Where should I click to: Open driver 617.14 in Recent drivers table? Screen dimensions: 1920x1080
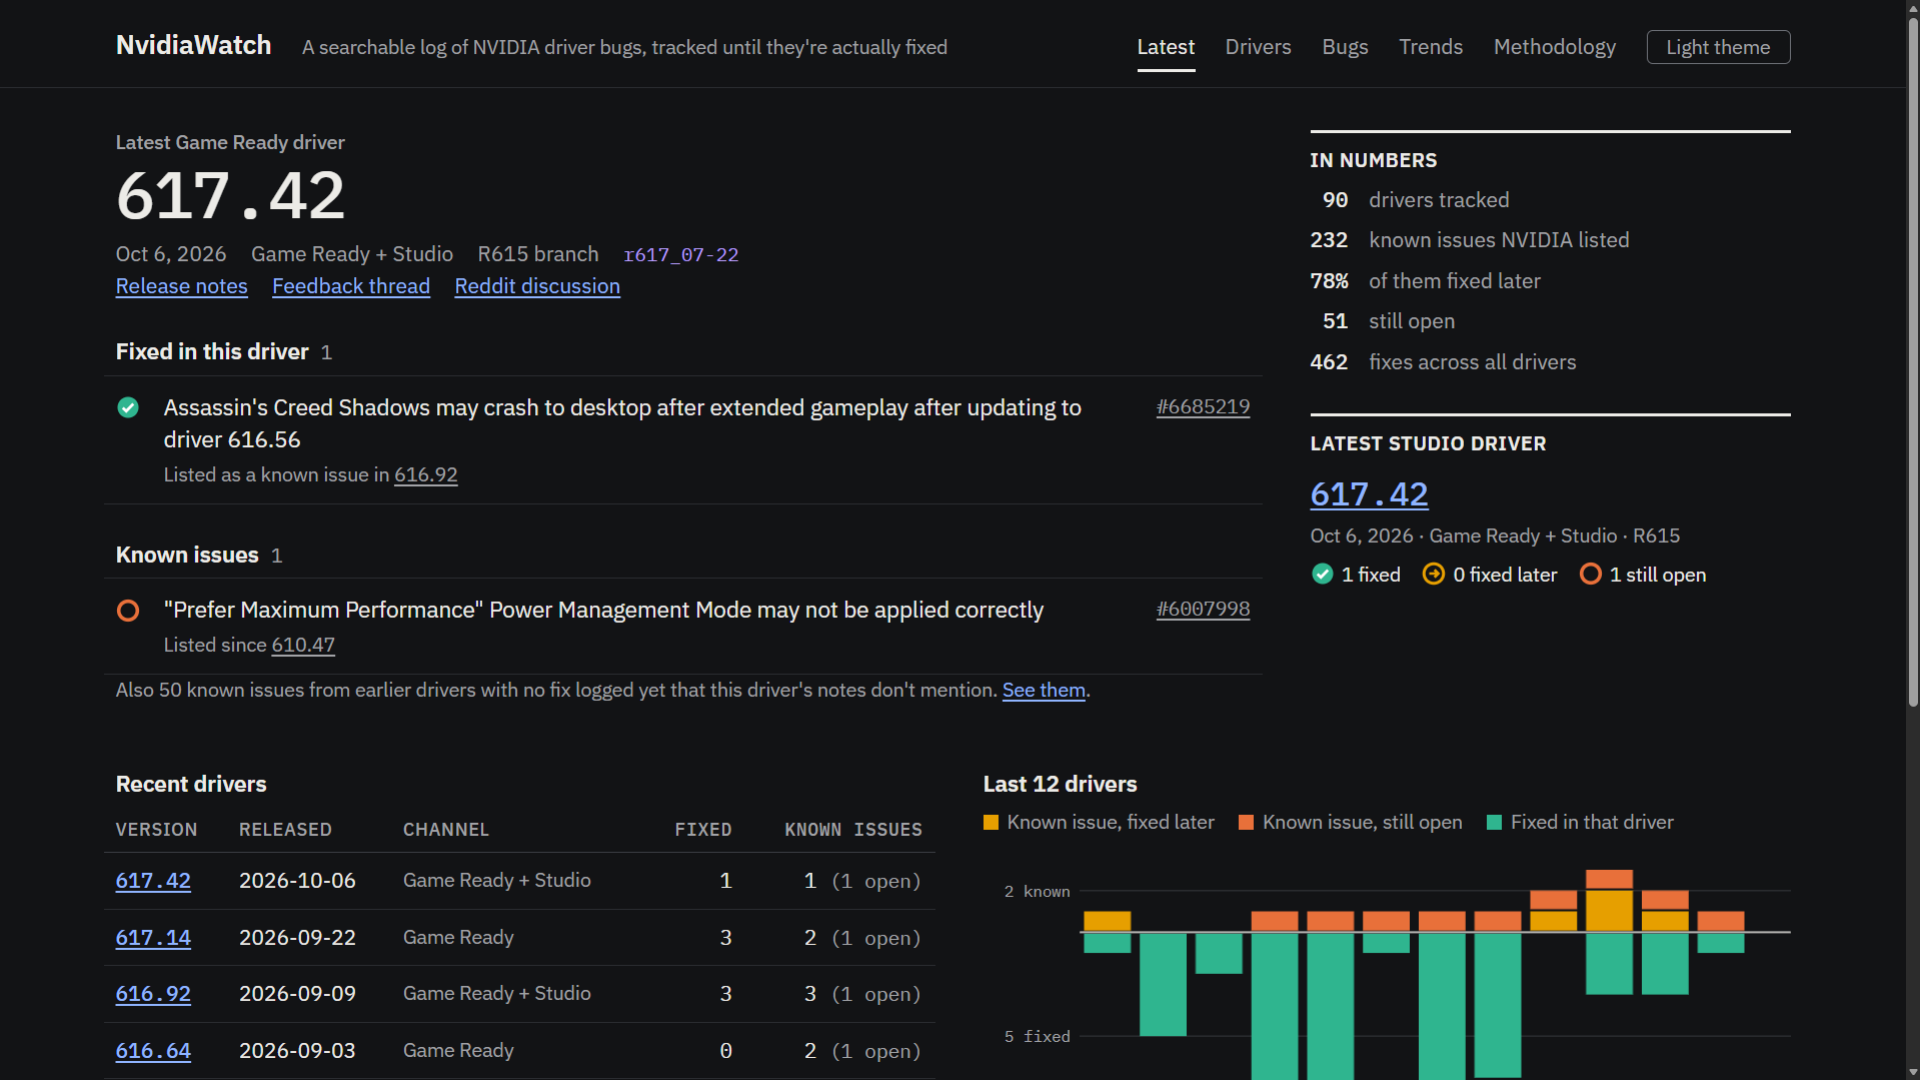153,938
